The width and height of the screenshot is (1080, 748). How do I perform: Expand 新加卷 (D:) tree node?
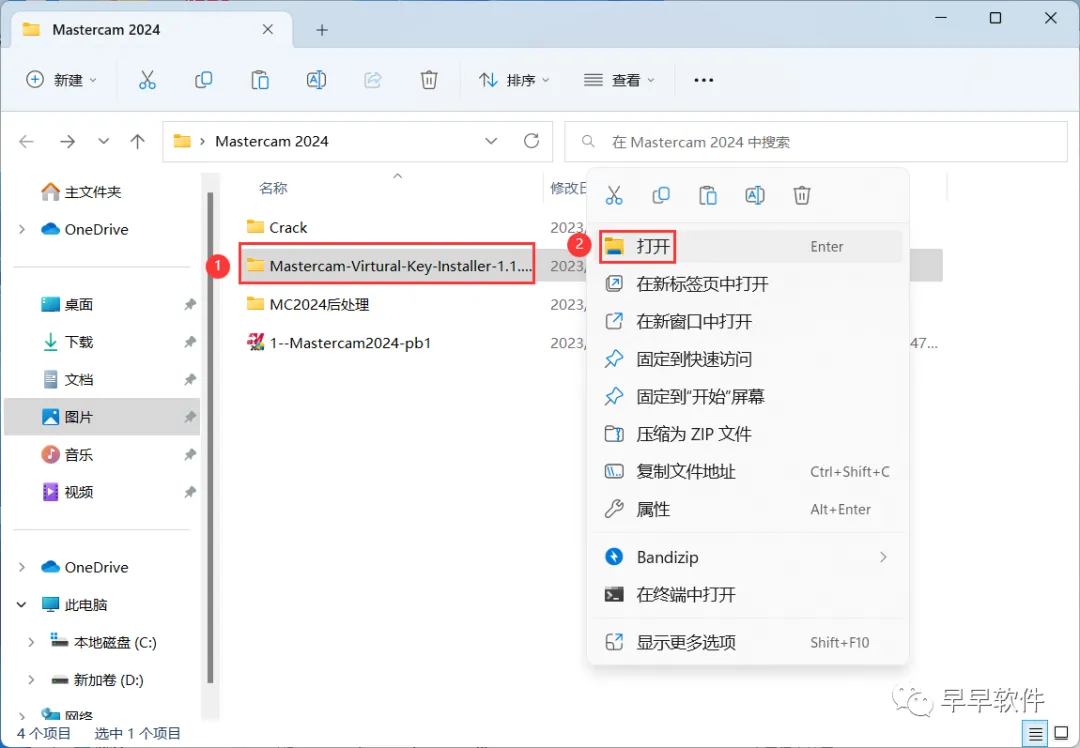coord(31,680)
